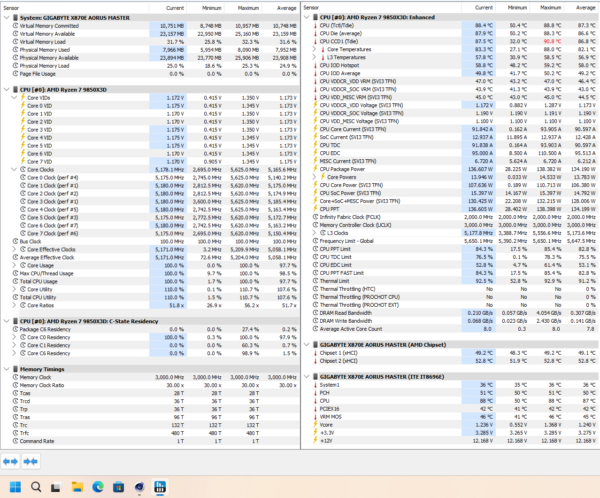Expand the Core Utility row
The height and width of the screenshot is (498, 600).
point(14,289)
